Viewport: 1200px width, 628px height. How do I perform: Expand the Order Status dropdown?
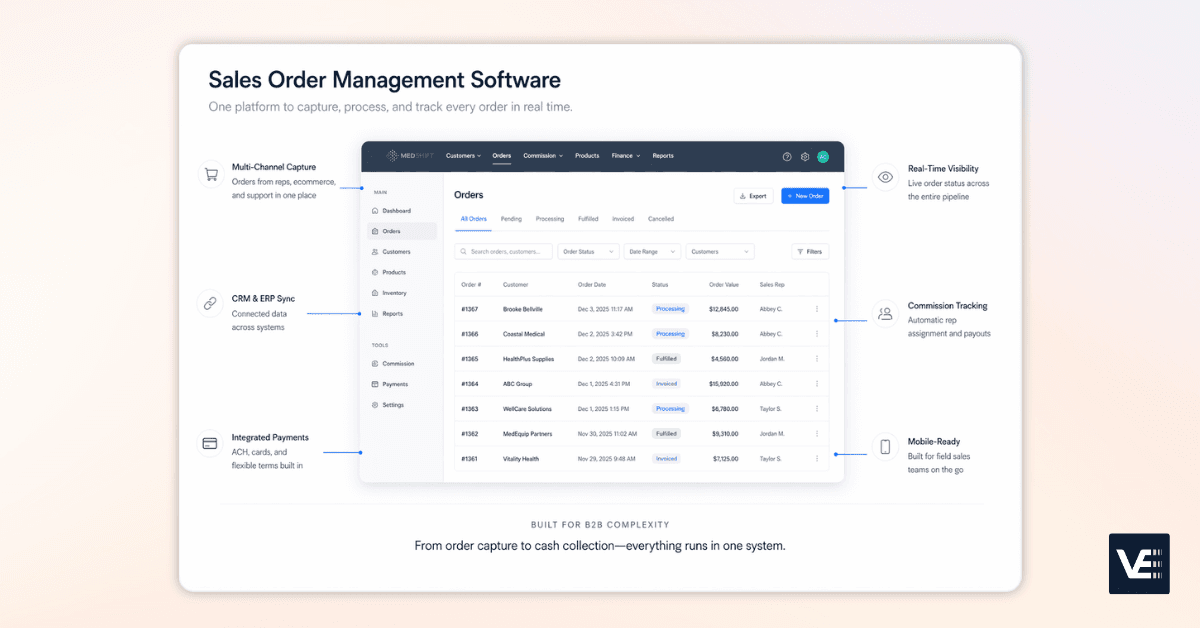tap(587, 251)
